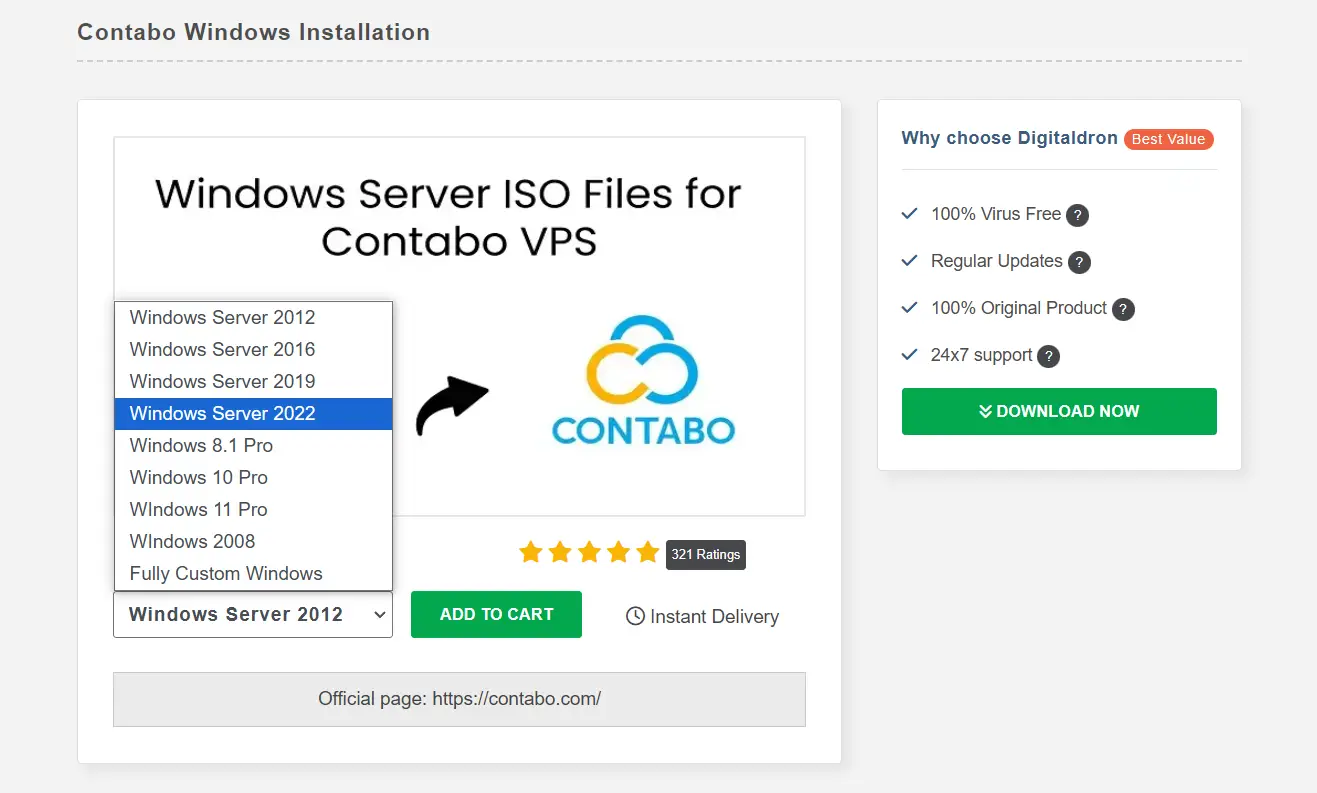Select highlighted Windows Server 2022 option

point(253,414)
